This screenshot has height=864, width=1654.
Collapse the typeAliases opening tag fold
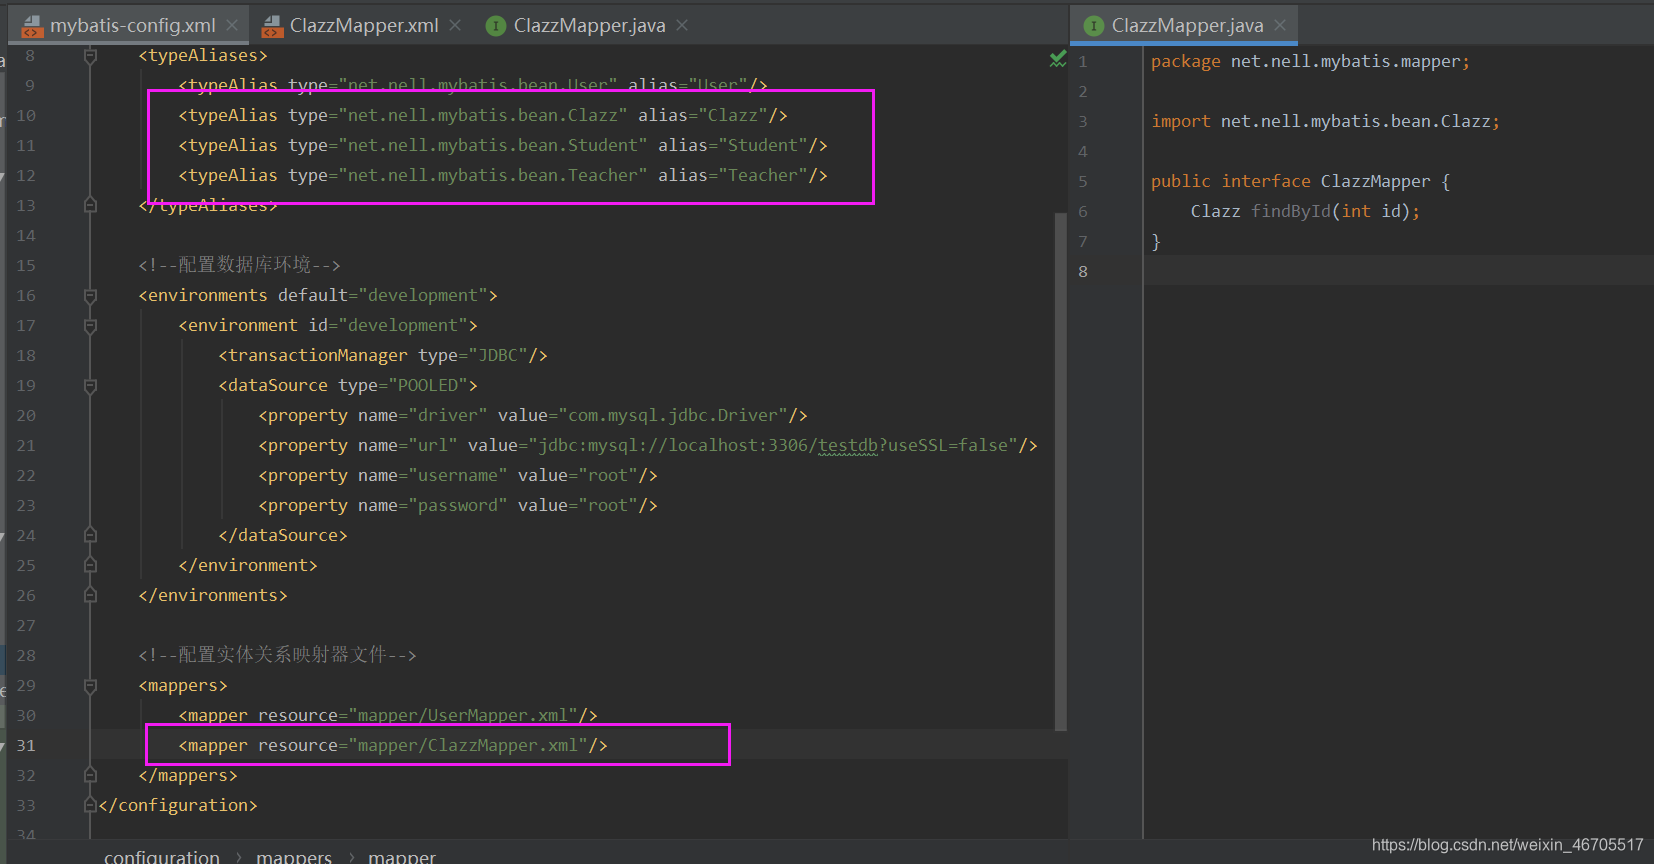tap(90, 56)
